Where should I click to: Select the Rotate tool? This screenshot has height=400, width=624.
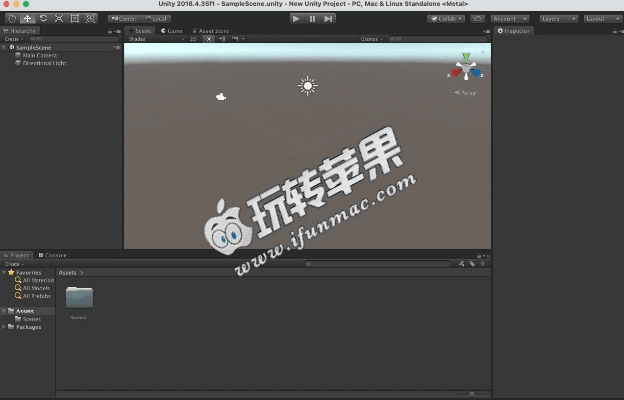(43, 18)
